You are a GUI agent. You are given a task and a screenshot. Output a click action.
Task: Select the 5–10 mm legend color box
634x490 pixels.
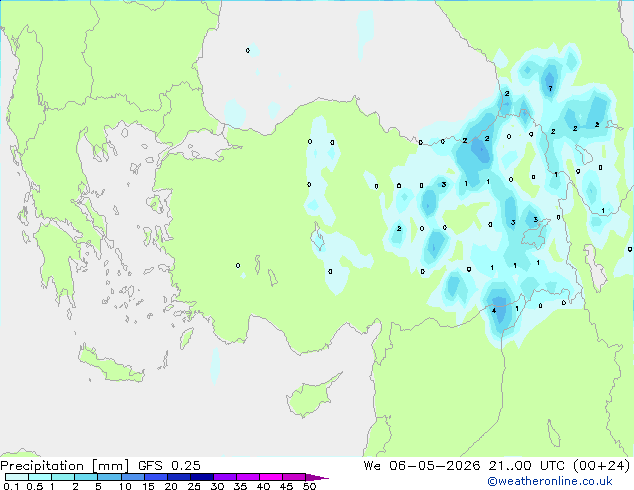pyautogui.click(x=109, y=477)
